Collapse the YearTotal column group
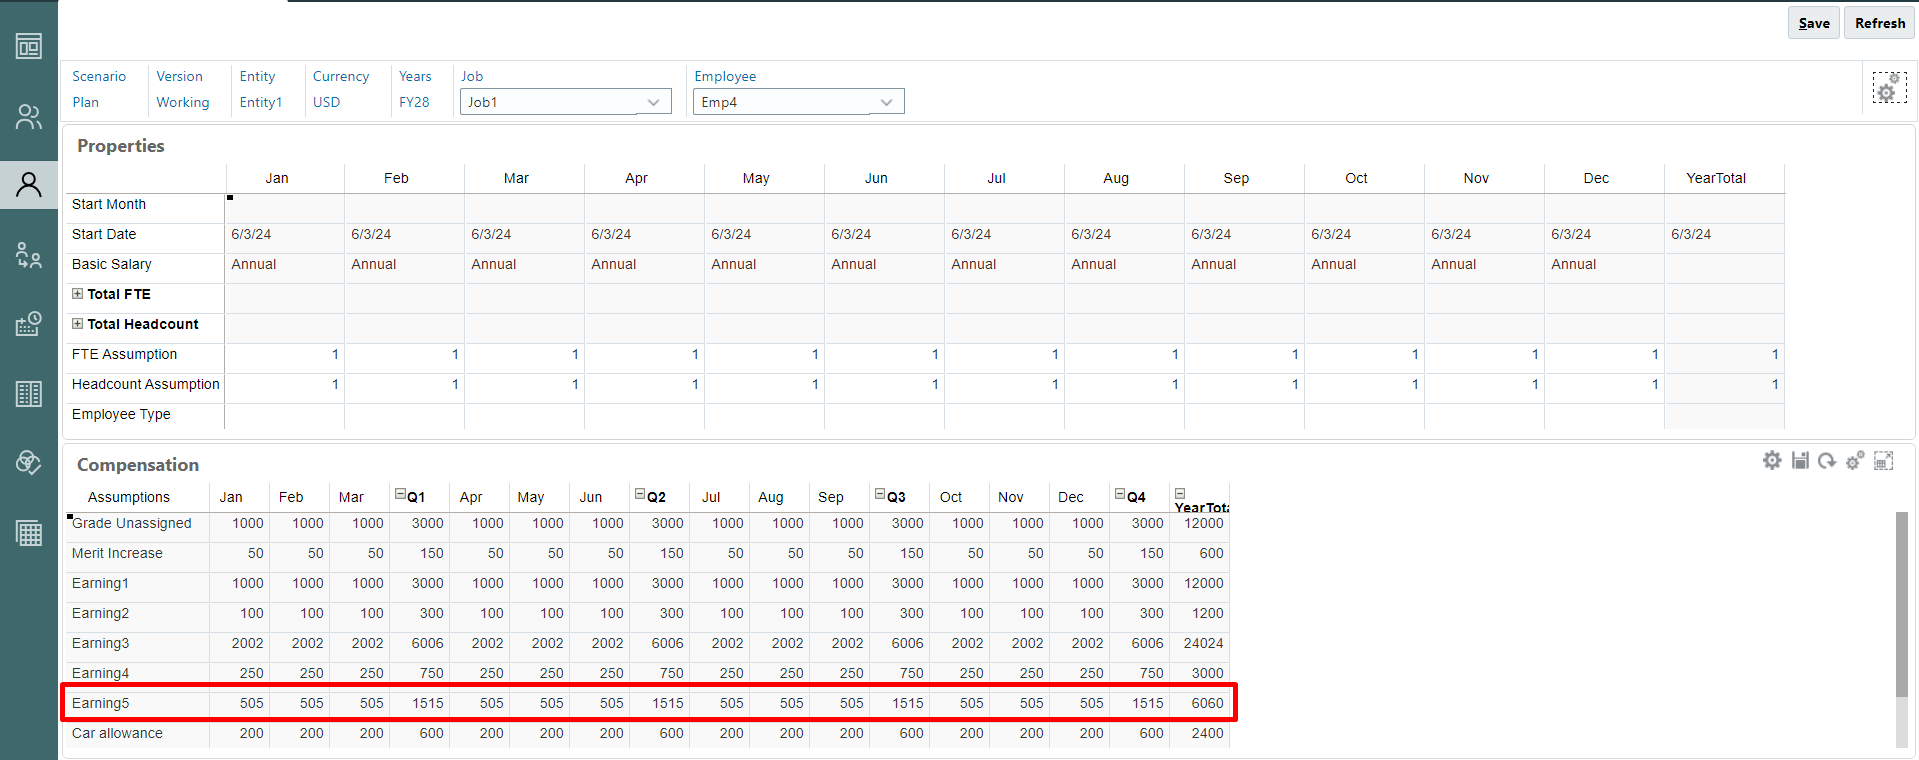 pyautogui.click(x=1180, y=494)
